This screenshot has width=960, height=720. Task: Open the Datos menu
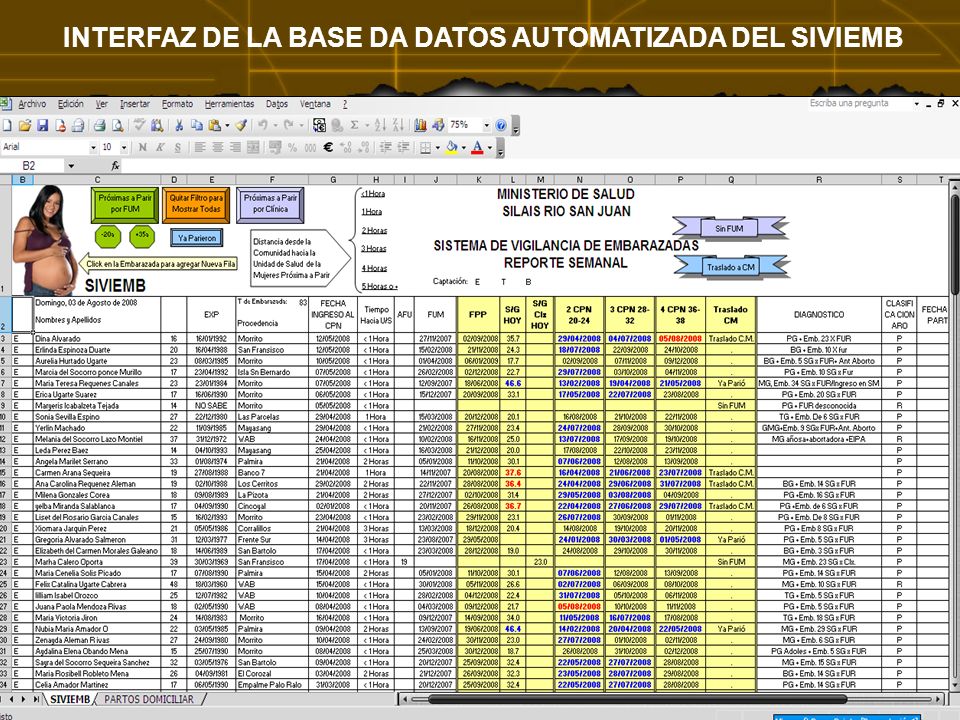(x=277, y=104)
